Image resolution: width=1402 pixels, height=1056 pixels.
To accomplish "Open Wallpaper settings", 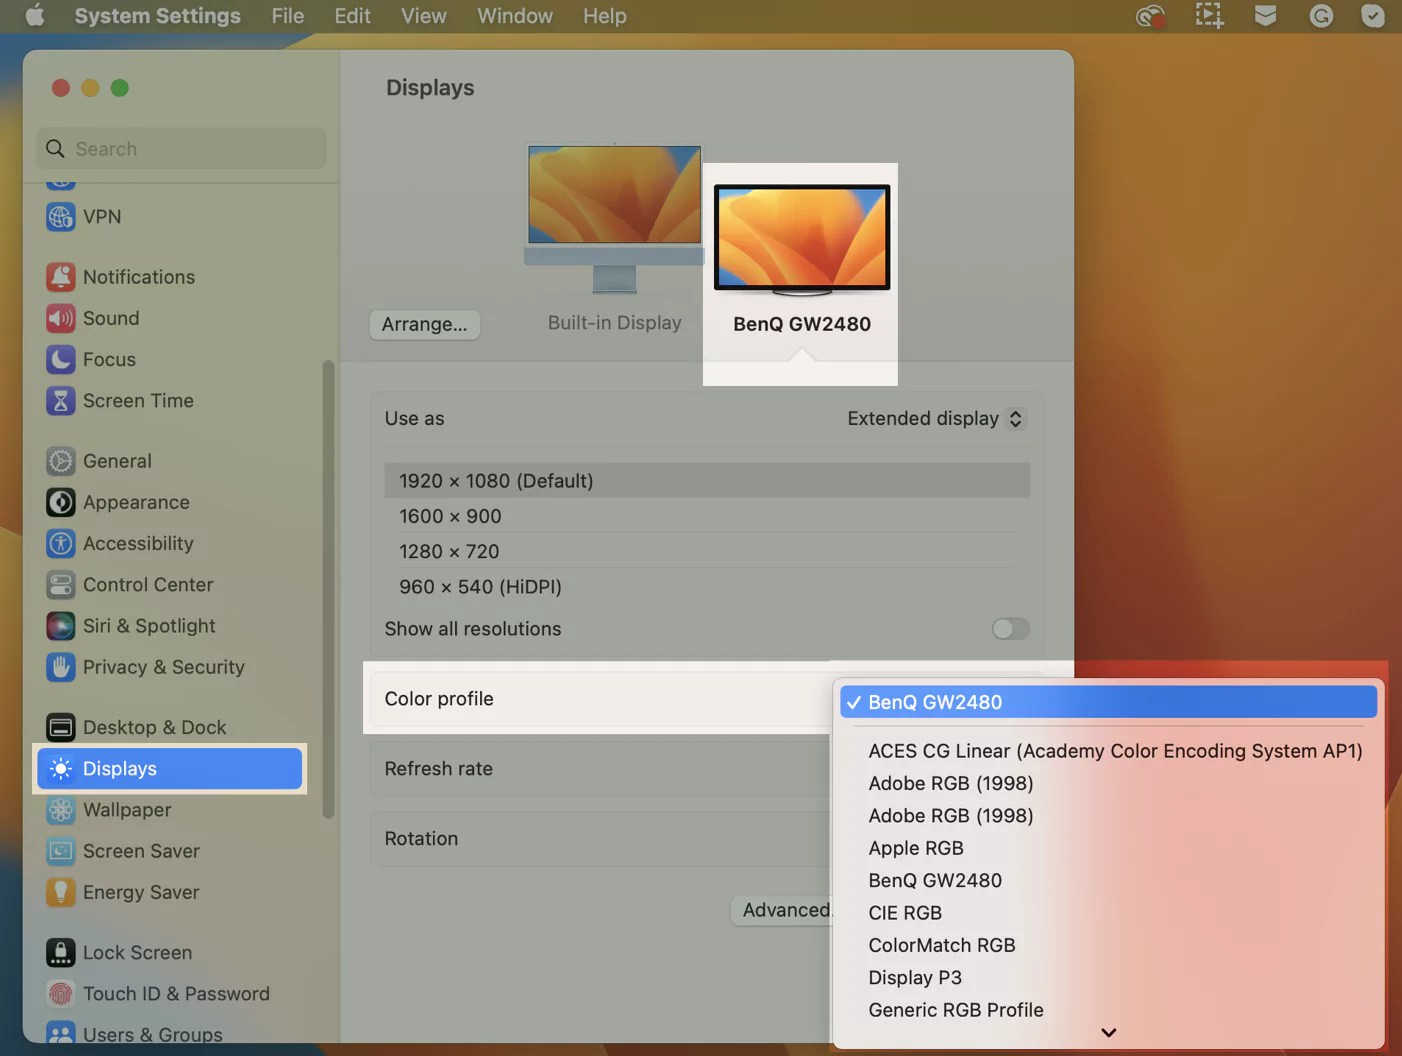I will coord(126,810).
